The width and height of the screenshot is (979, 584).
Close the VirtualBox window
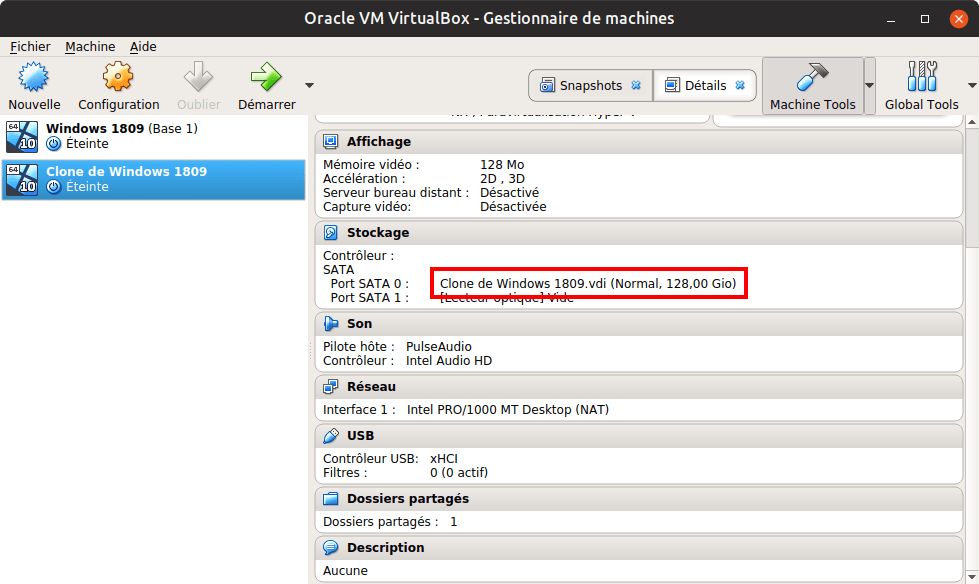point(958,19)
